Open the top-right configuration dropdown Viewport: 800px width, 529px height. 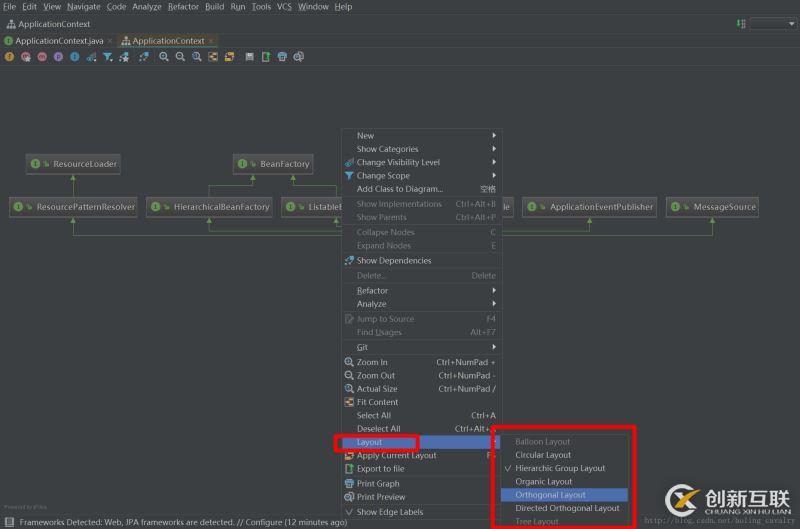(773, 23)
